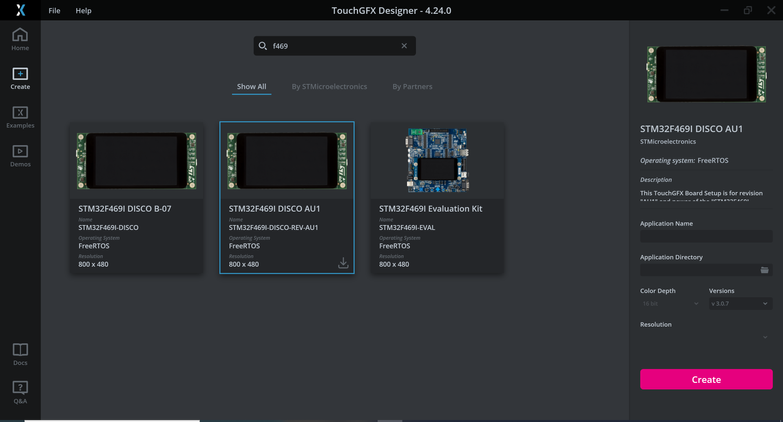Browse for application directory folder
Viewport: 783px width, 422px height.
[x=764, y=270]
